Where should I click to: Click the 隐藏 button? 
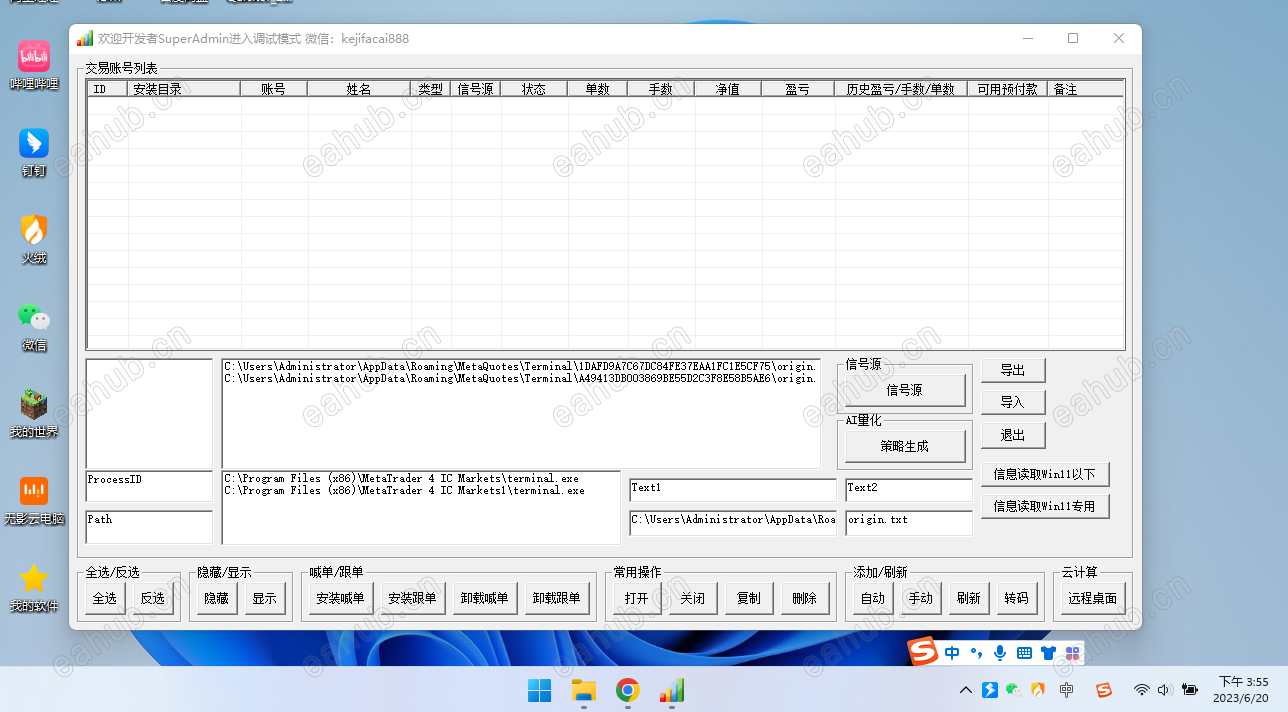click(x=217, y=598)
